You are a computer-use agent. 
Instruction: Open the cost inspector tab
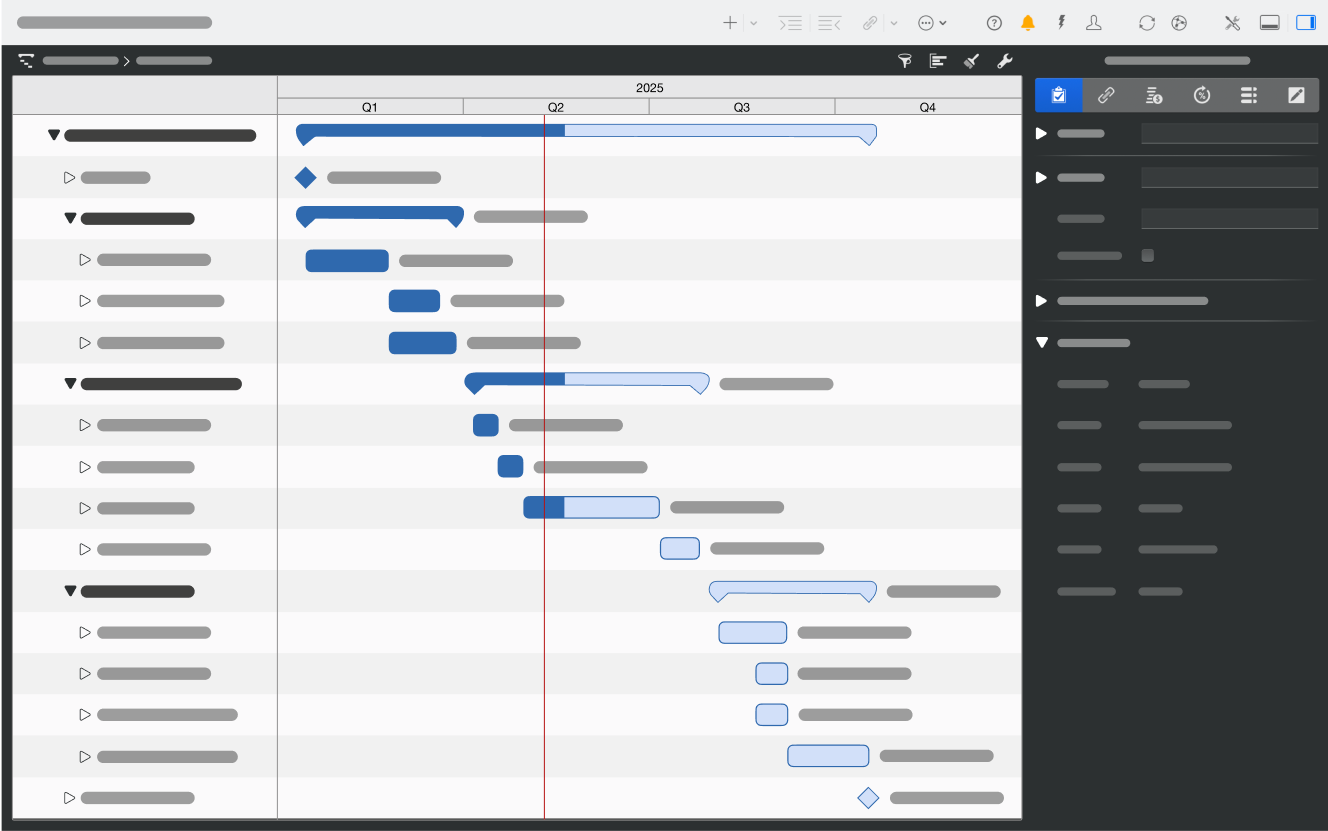1154,95
